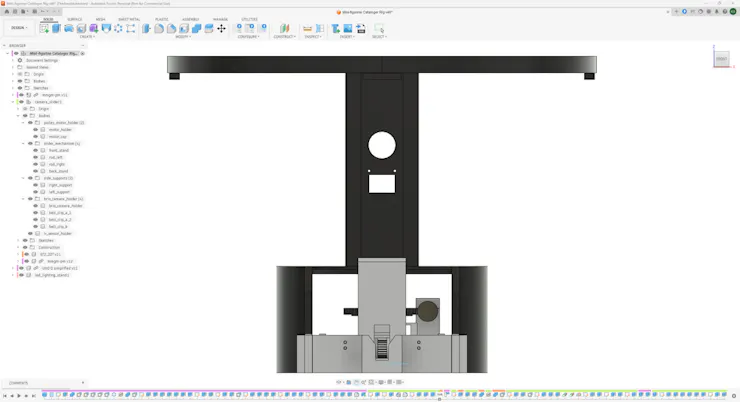Open the CONSTRUCT dropdown menu
The height and width of the screenshot is (402, 740).
click(284, 37)
